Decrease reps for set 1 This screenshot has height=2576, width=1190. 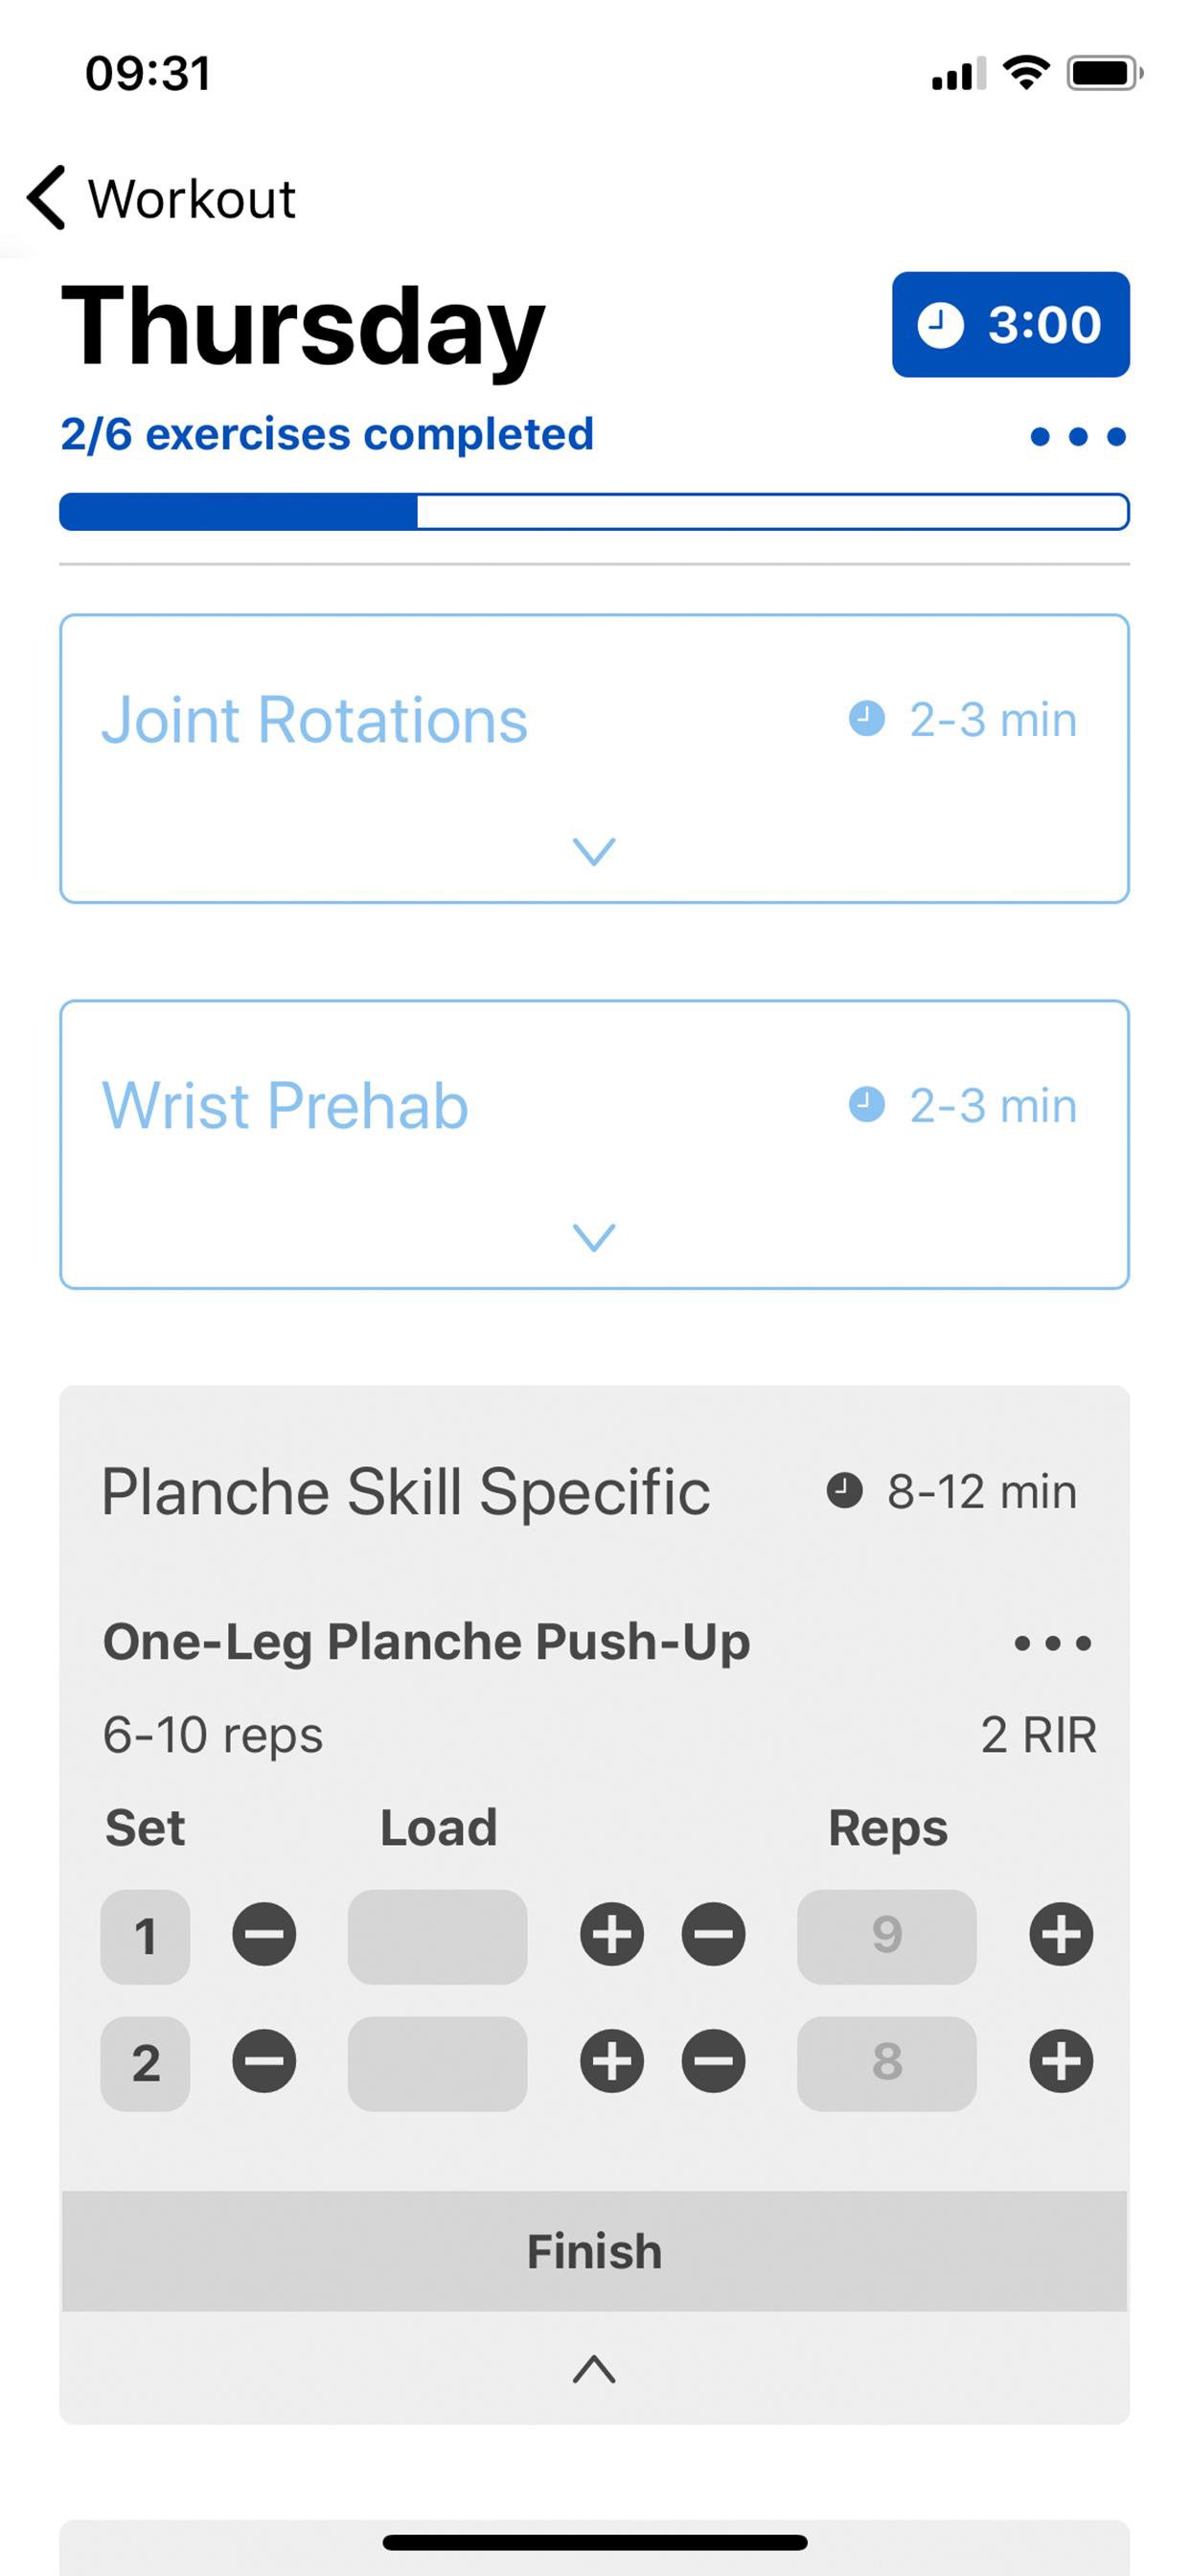click(713, 1935)
